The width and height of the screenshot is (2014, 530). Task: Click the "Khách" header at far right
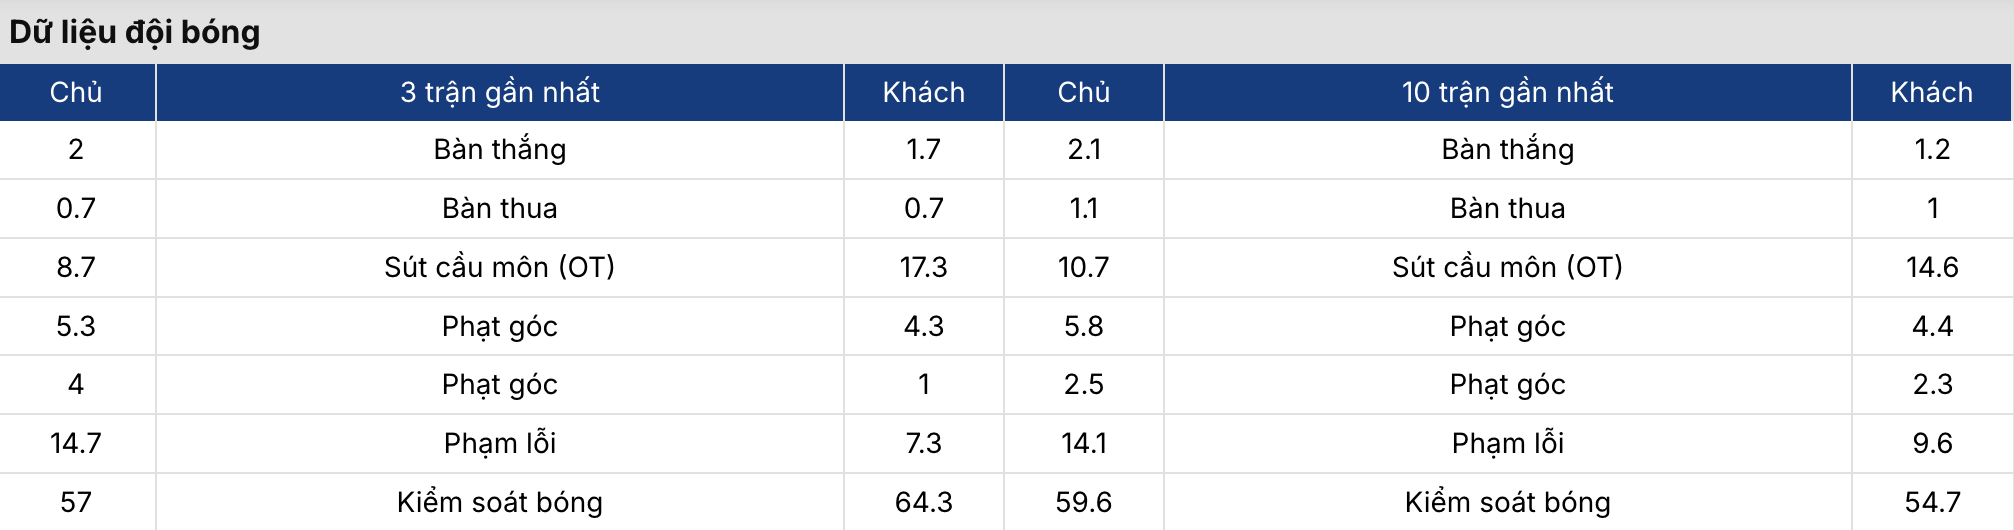click(1932, 92)
